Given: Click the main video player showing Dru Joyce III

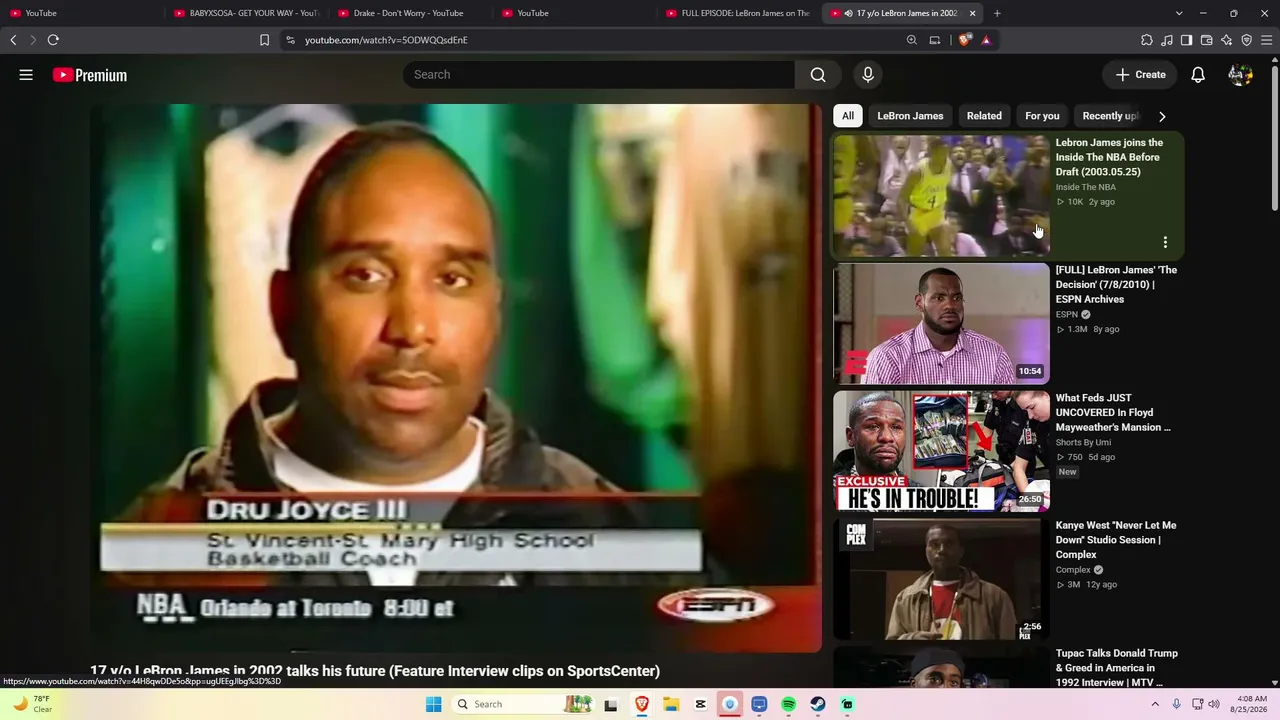Looking at the screenshot, I should pyautogui.click(x=456, y=378).
